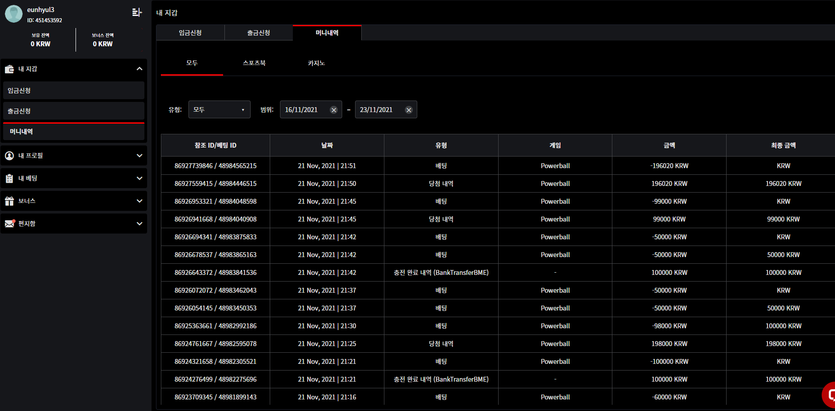Click reference ID 86926072072 / 48983462043
The width and height of the screenshot is (835, 411).
click(216, 290)
